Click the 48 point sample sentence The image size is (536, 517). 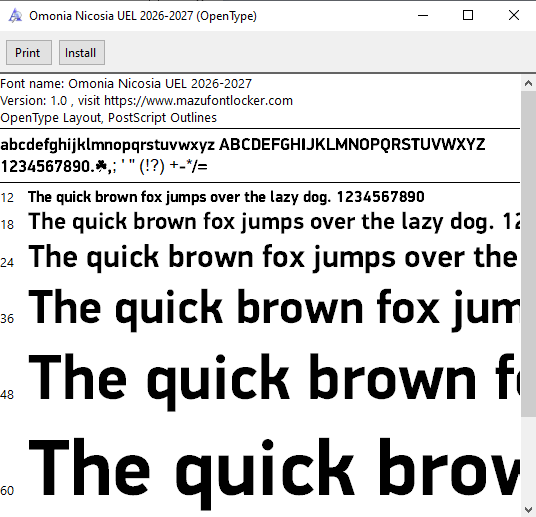pos(274,382)
